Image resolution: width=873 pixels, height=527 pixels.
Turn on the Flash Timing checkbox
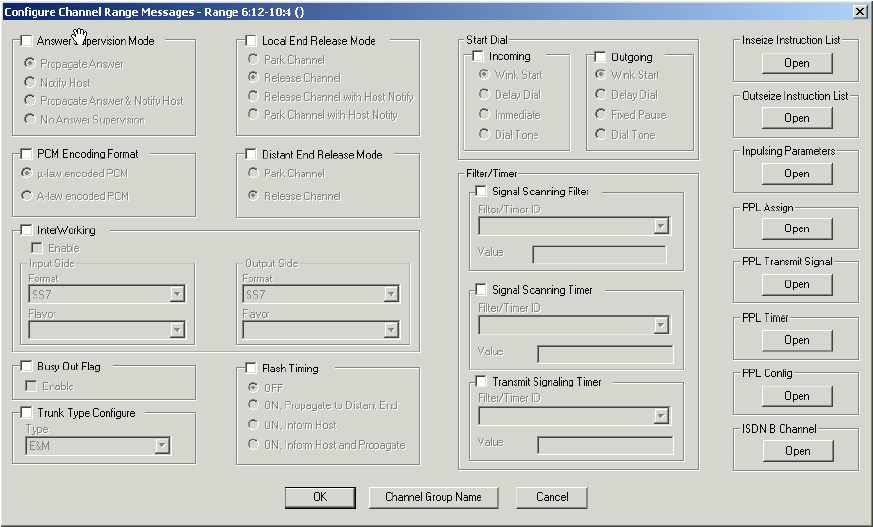(x=251, y=368)
